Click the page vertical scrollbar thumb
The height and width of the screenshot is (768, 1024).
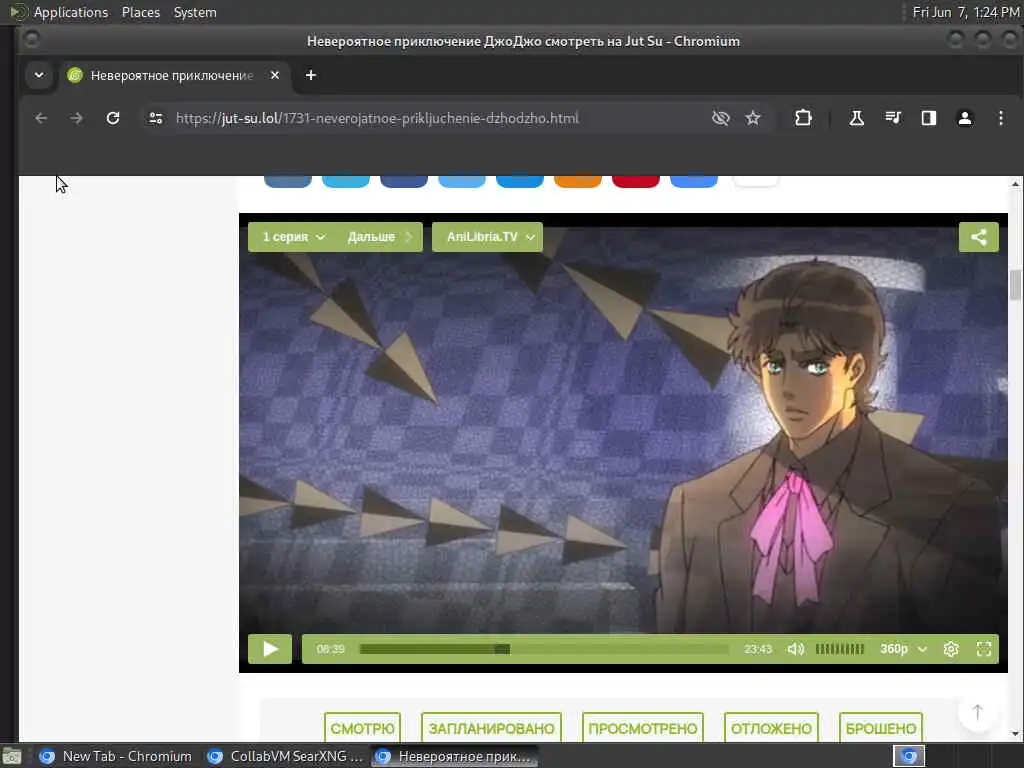[1015, 283]
